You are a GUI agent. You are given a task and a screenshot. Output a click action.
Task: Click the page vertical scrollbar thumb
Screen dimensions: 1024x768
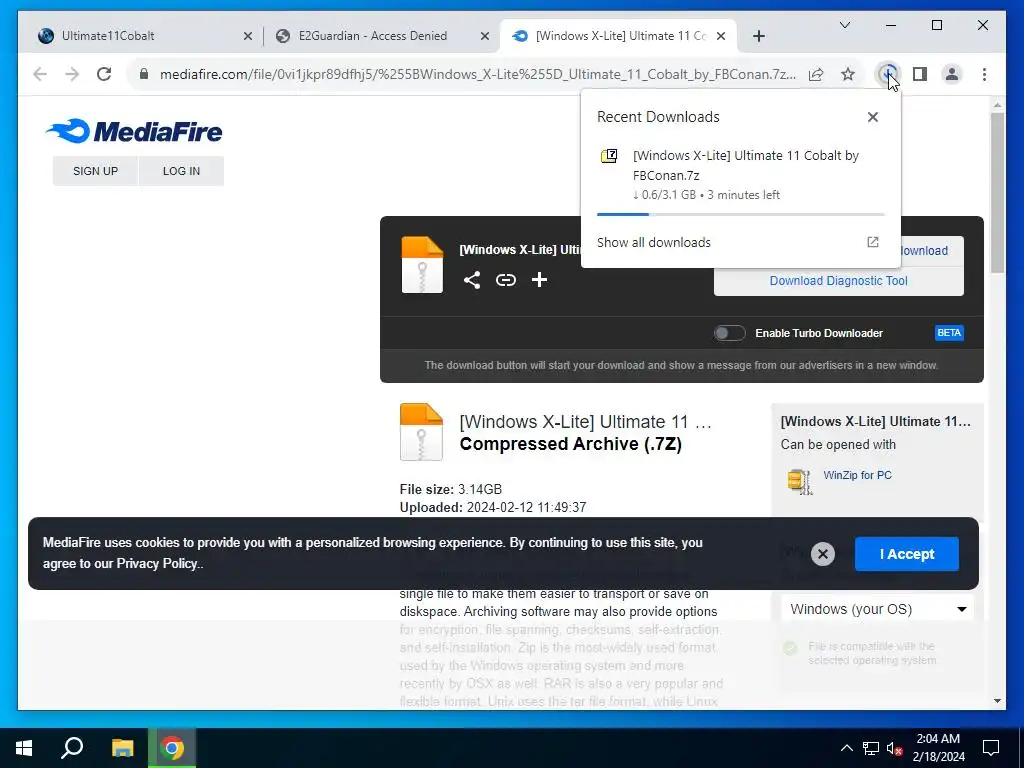tap(997, 193)
